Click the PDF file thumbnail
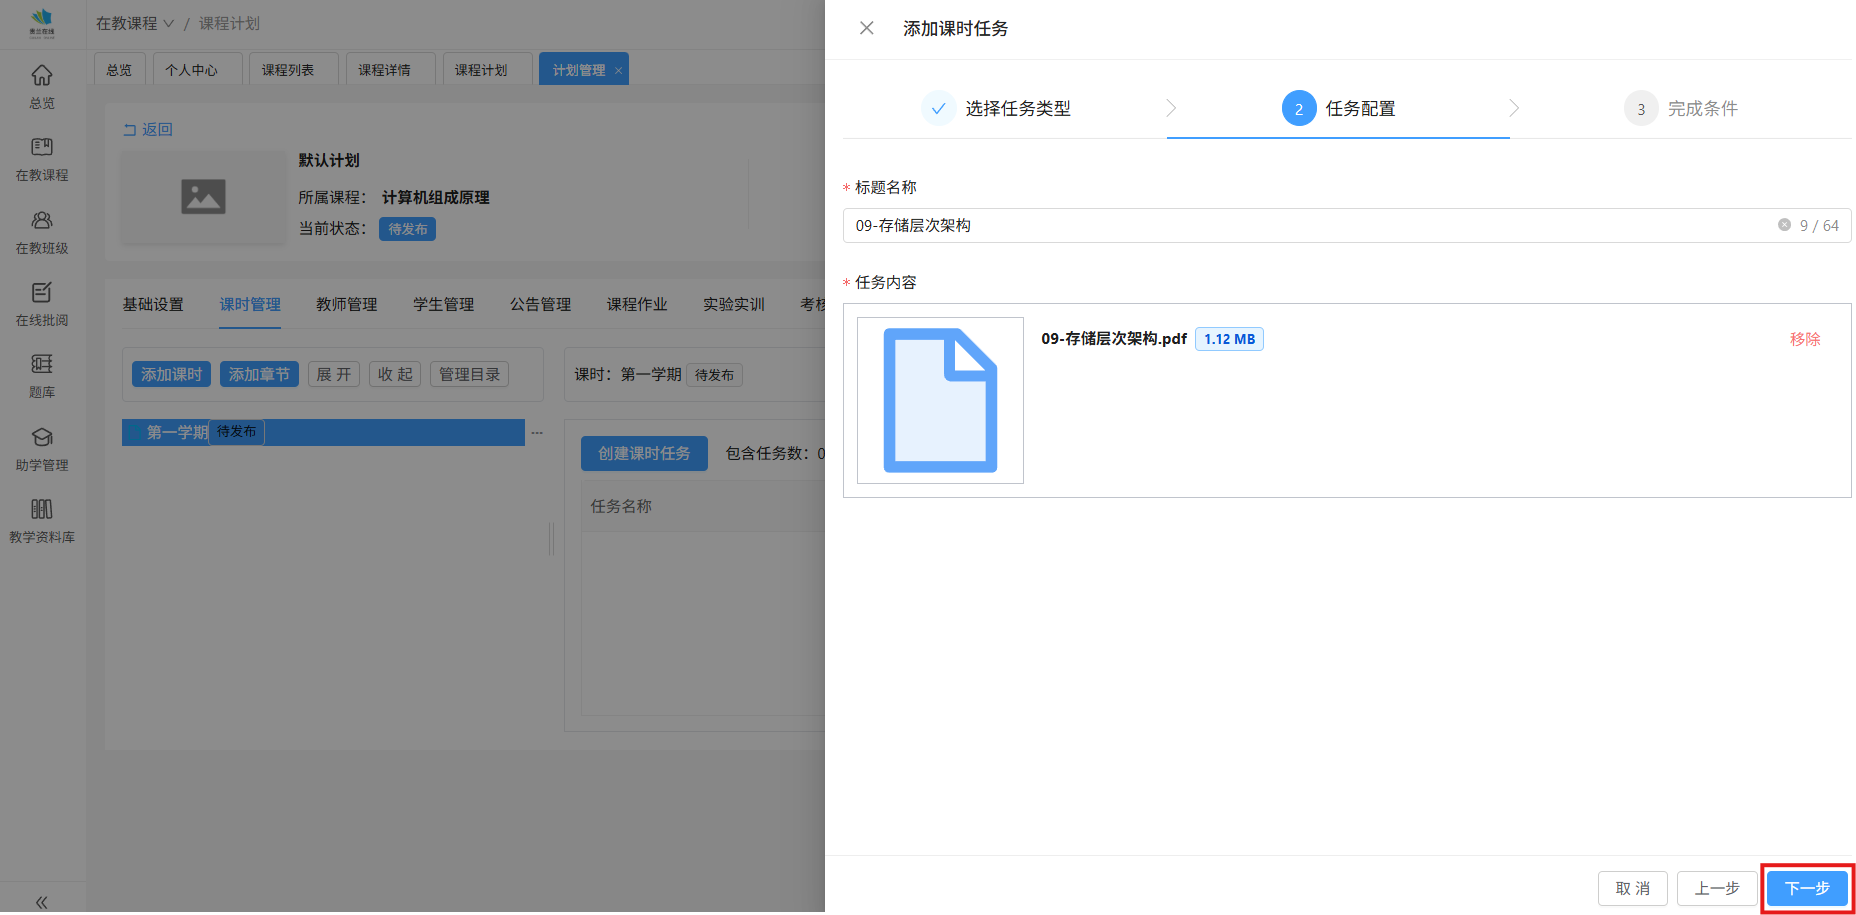Screen dimensions: 1856x915 point(940,400)
